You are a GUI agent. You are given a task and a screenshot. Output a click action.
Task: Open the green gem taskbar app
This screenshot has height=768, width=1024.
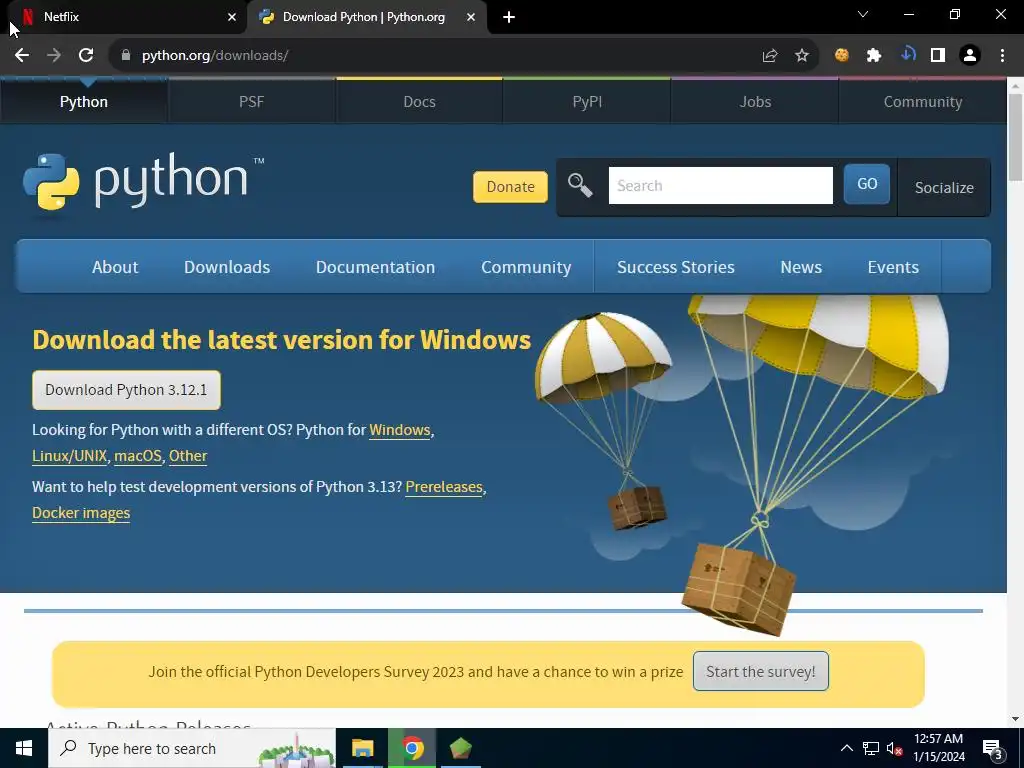[460, 748]
